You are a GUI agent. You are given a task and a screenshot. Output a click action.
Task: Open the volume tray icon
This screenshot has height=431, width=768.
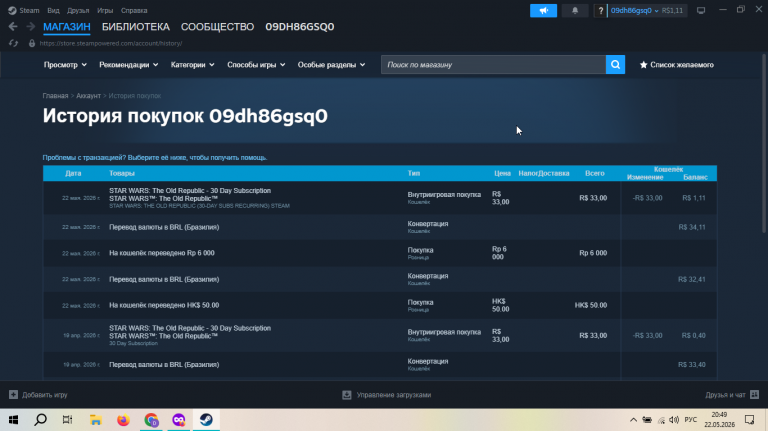(674, 420)
